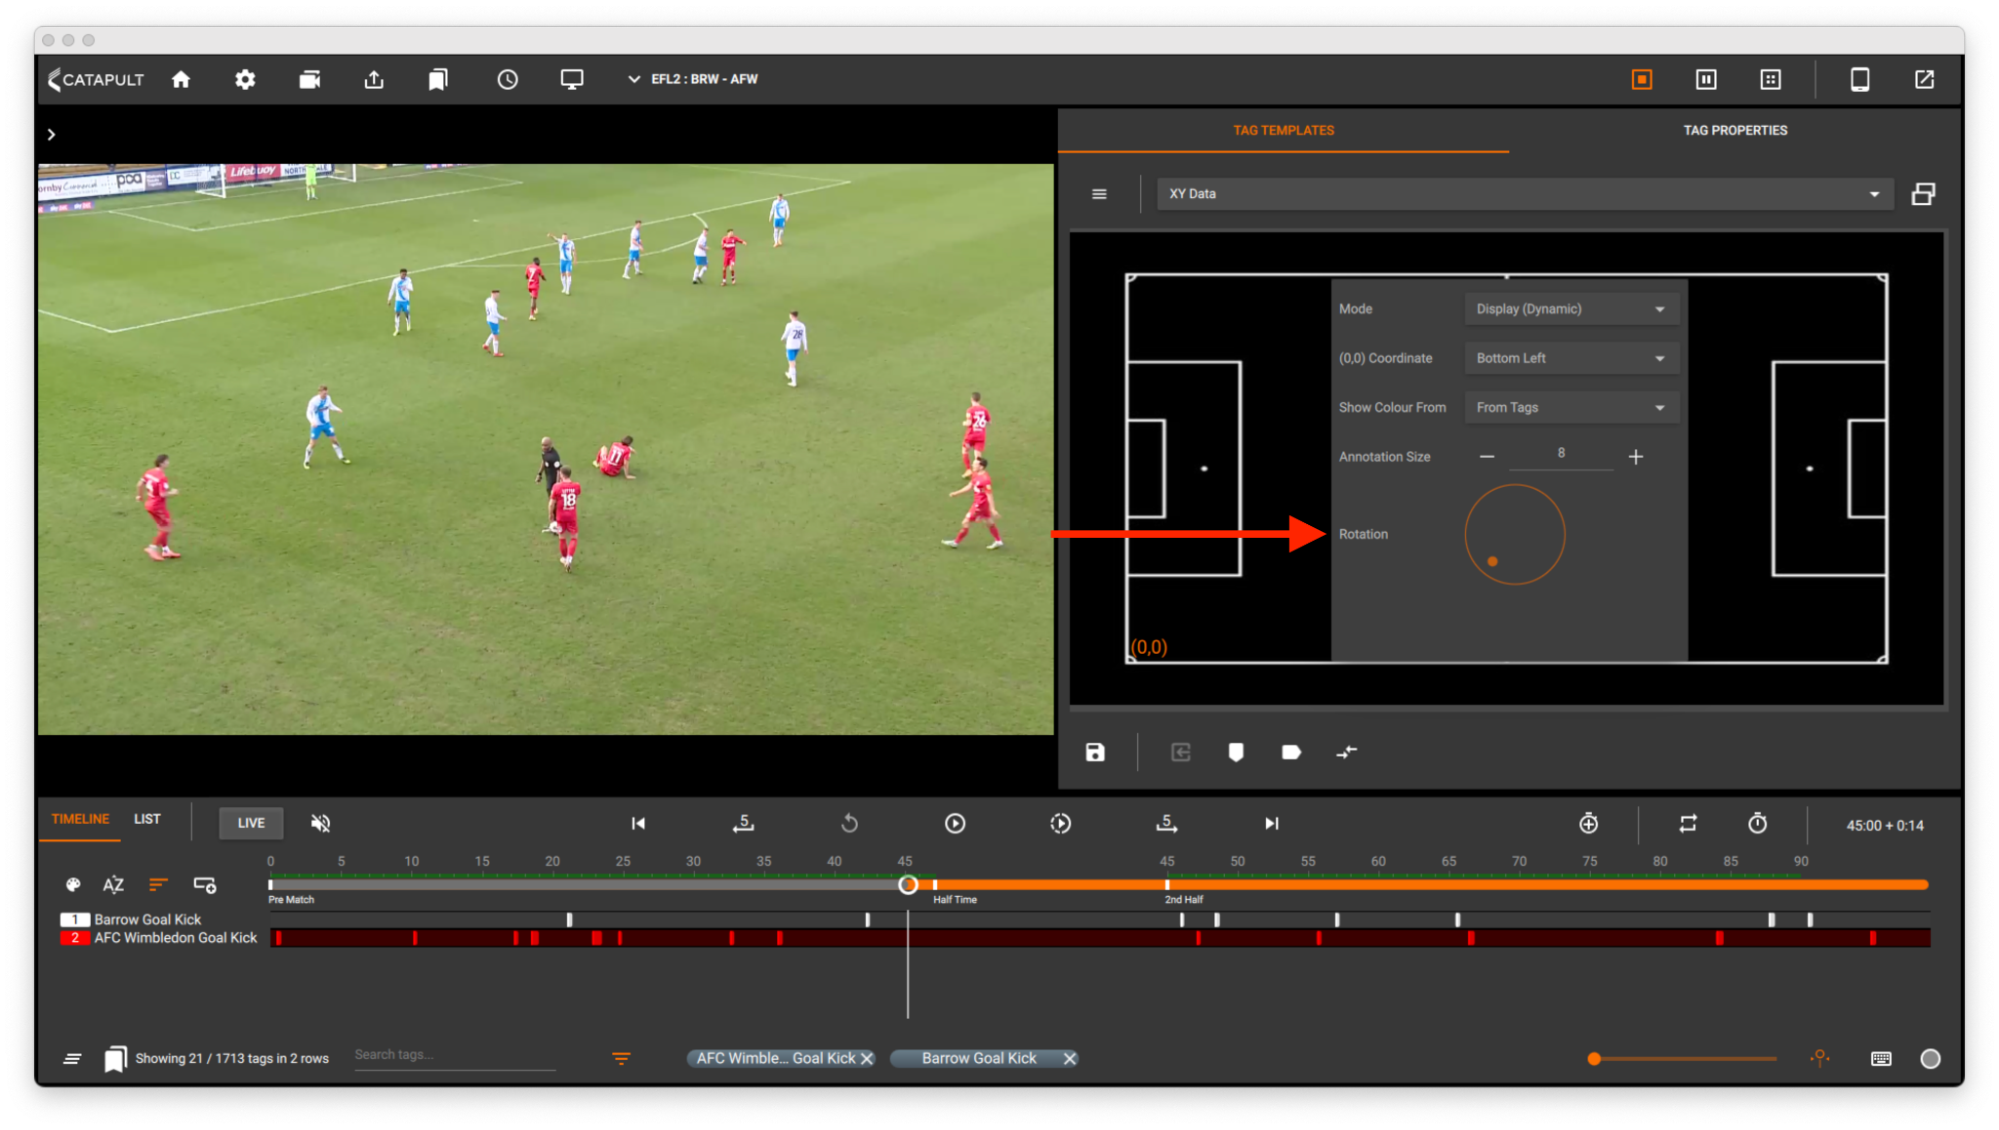The width and height of the screenshot is (1999, 1130).
Task: Open the settings gear
Action: pos(245,79)
